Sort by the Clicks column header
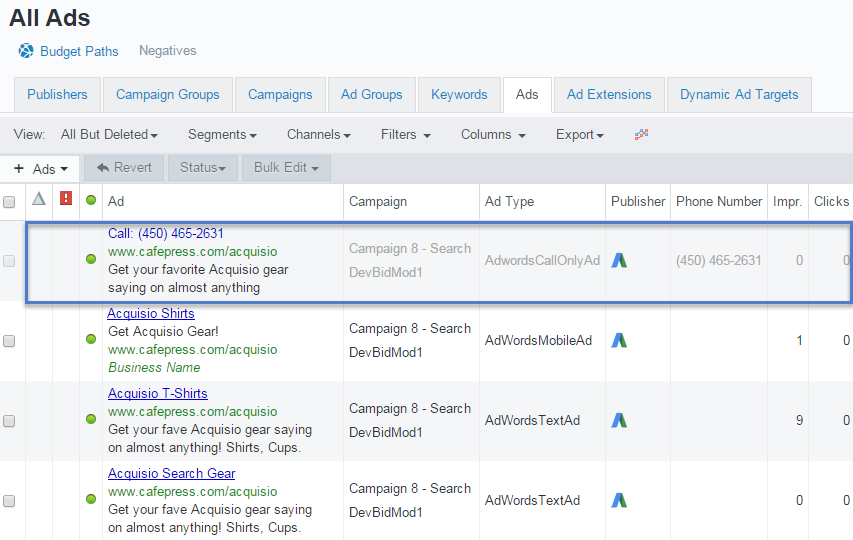Viewport: 853px width, 540px height. click(x=831, y=202)
